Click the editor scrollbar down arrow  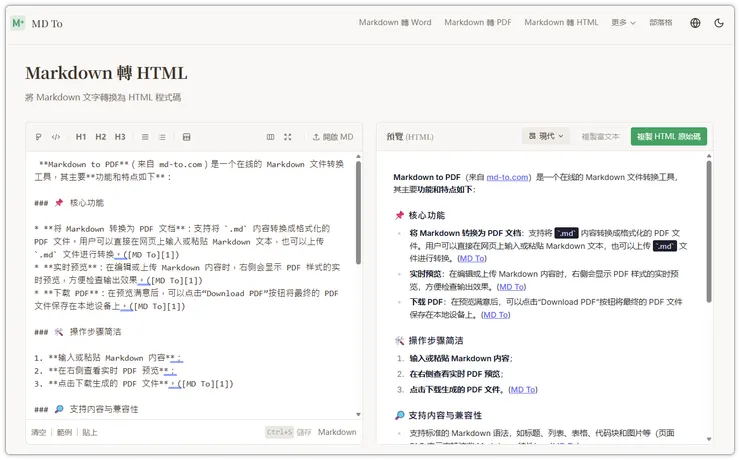tap(358, 414)
